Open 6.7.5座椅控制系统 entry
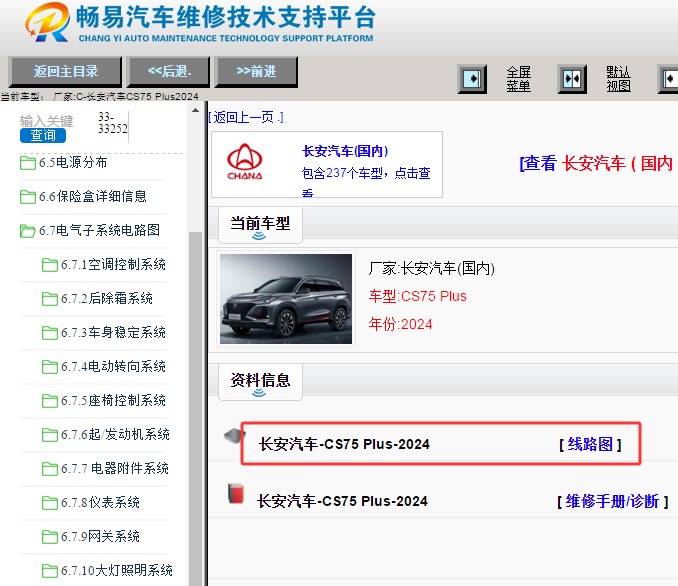This screenshot has width=678, height=586. pos(113,400)
